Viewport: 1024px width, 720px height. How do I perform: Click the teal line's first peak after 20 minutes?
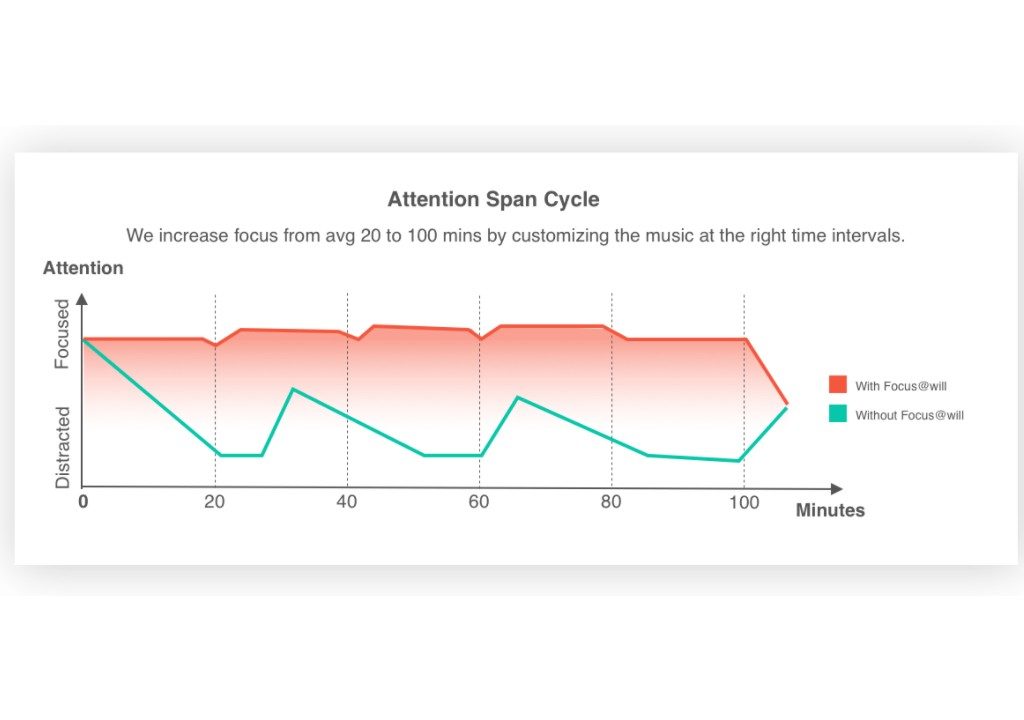(292, 389)
